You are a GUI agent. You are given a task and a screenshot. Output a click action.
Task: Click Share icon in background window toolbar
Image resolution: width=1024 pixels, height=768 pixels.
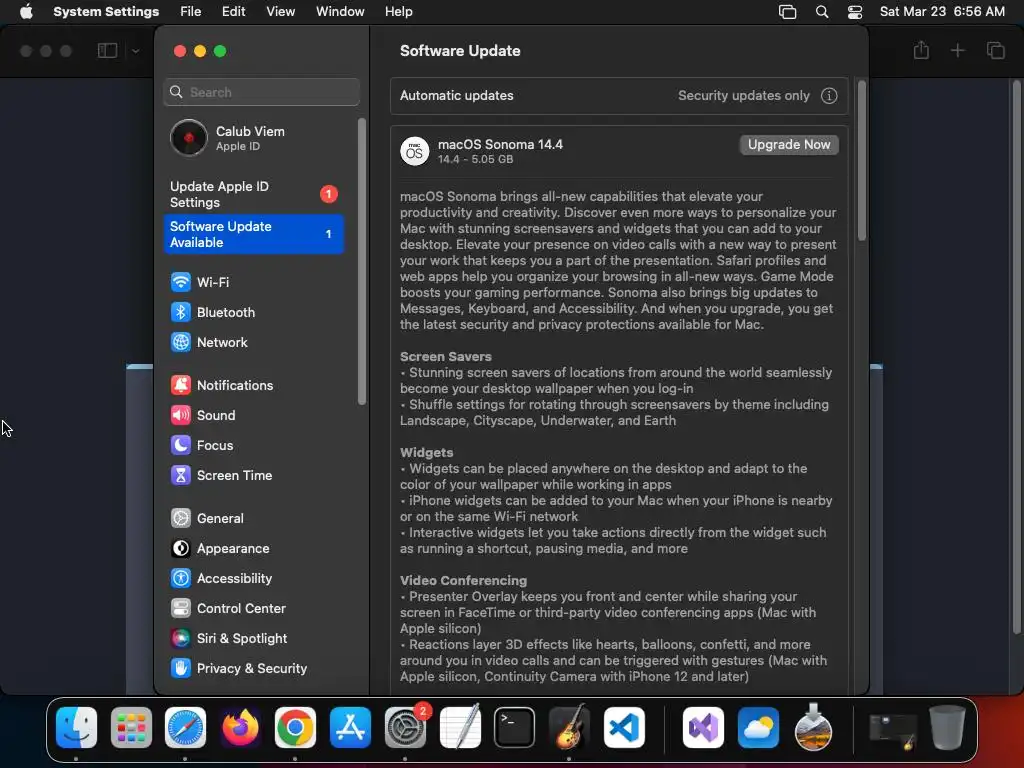point(921,50)
